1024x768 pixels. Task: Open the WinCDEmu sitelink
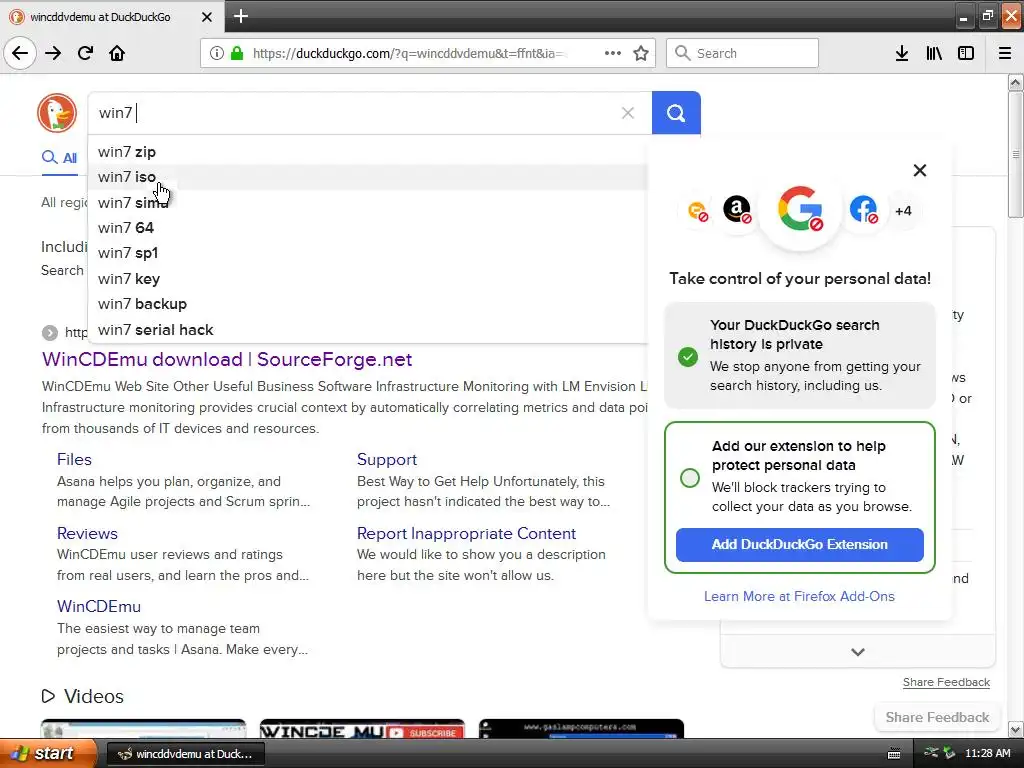(x=99, y=607)
